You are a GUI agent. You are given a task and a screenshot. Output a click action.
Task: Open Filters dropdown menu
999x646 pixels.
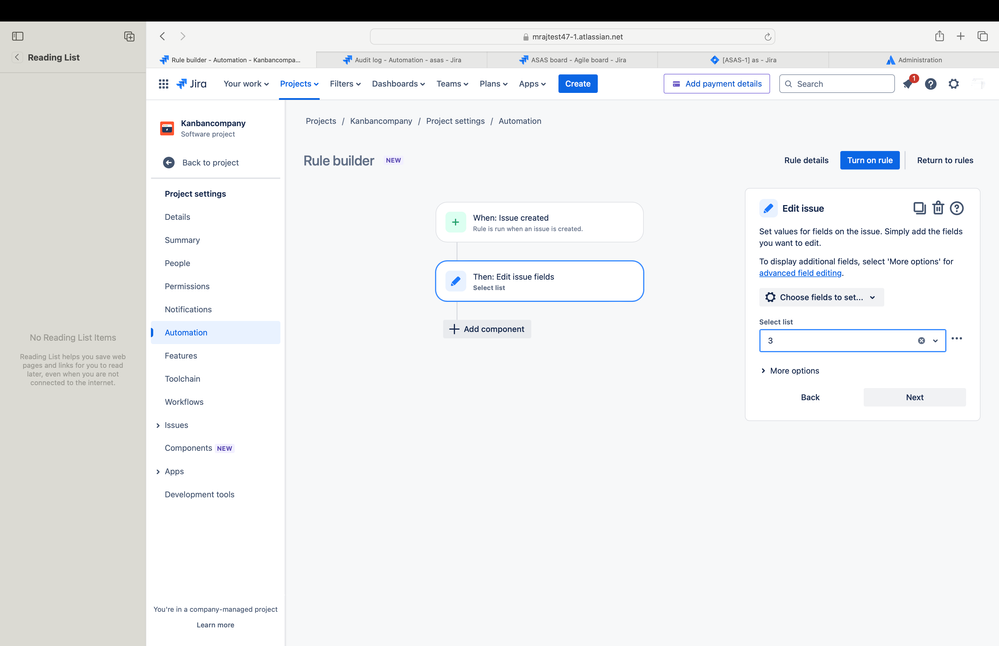click(345, 83)
